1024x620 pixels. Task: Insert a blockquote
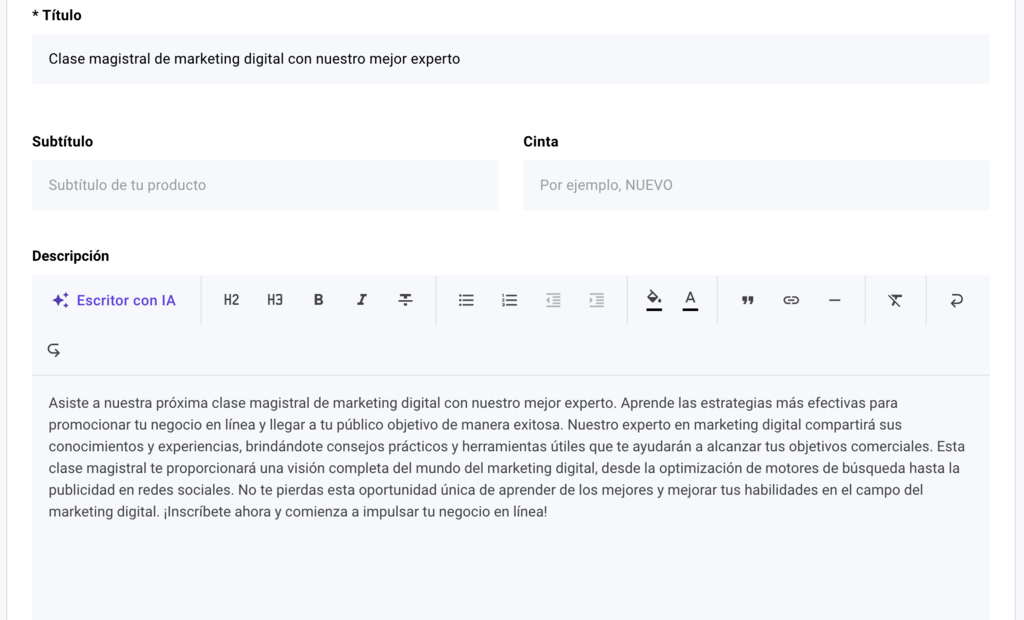click(x=748, y=299)
